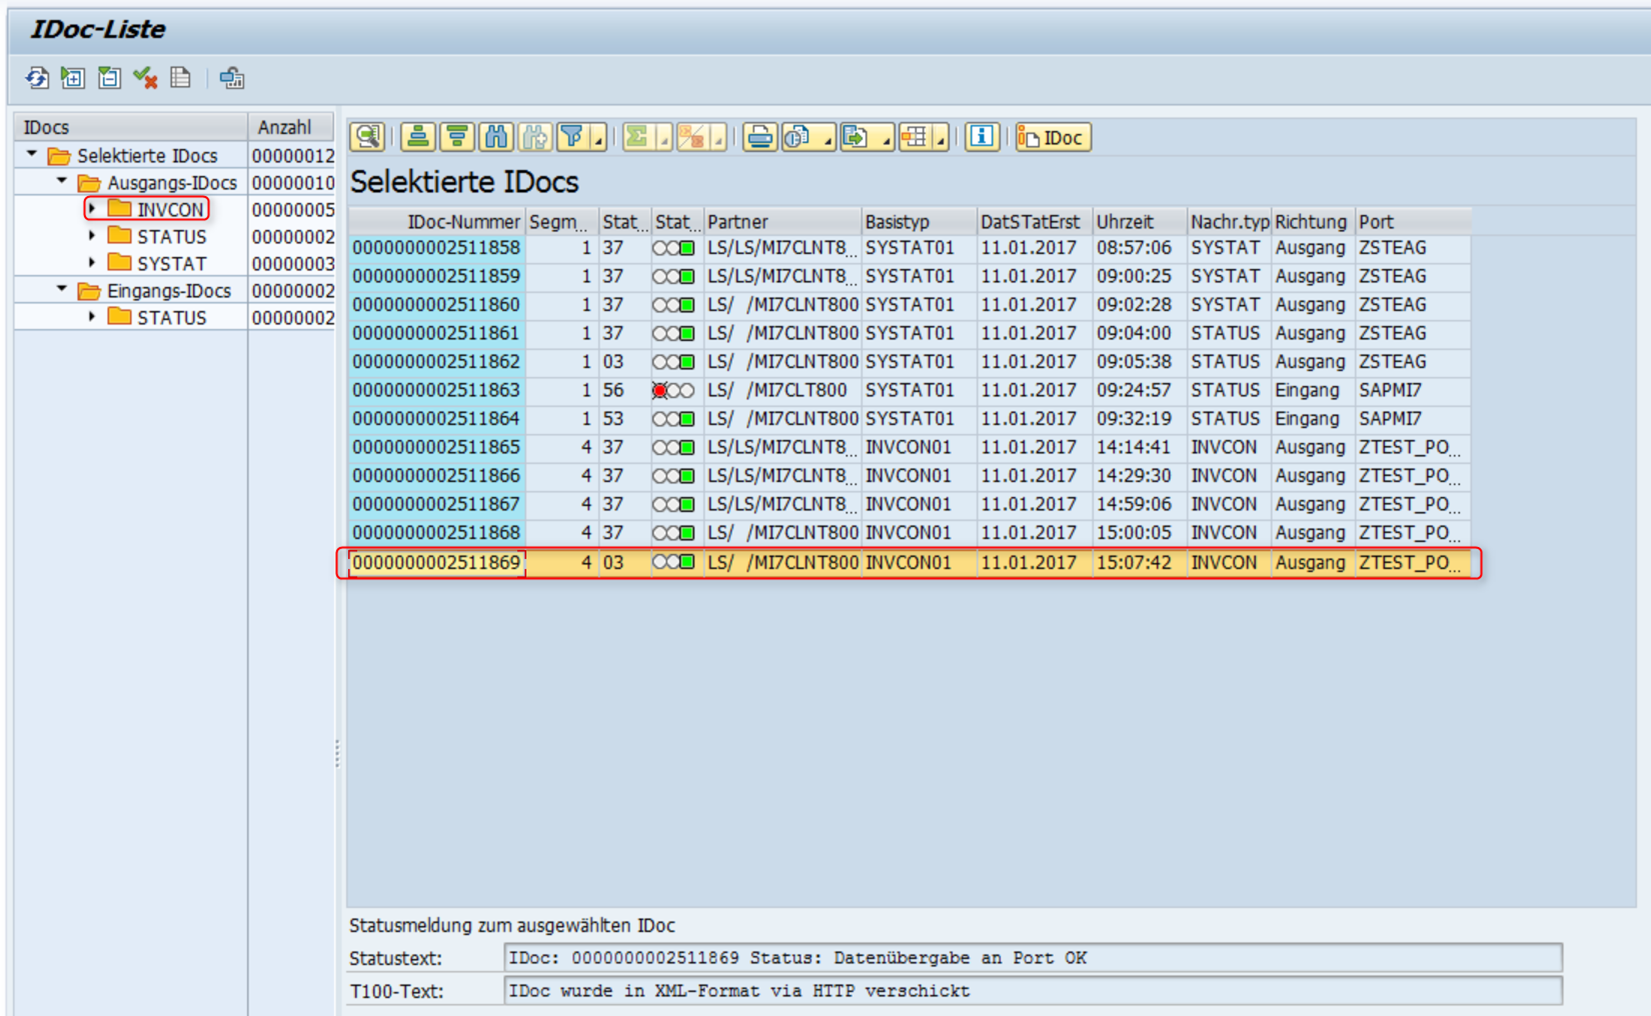Click the Choose layout grid icon
1651x1016 pixels.
pos(914,137)
